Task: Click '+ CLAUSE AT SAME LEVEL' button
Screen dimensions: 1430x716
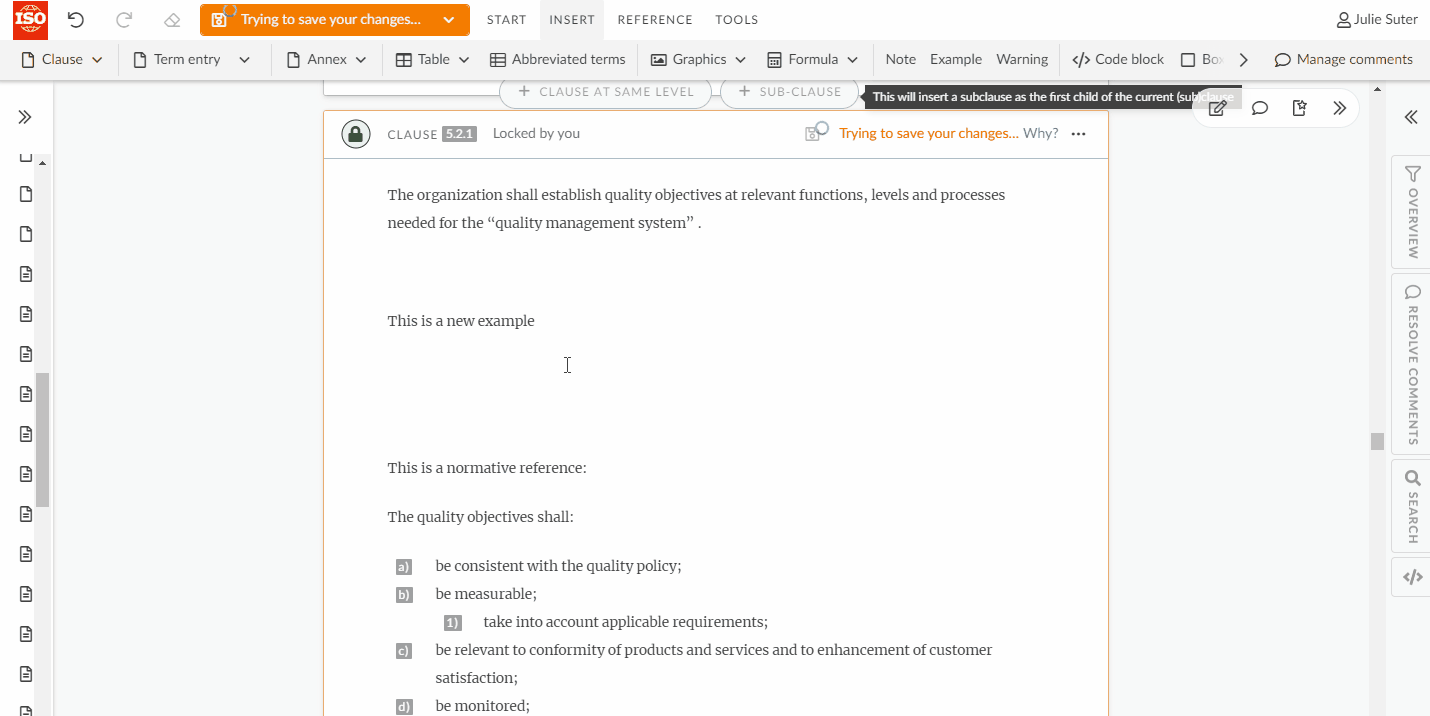Action: 606,92
